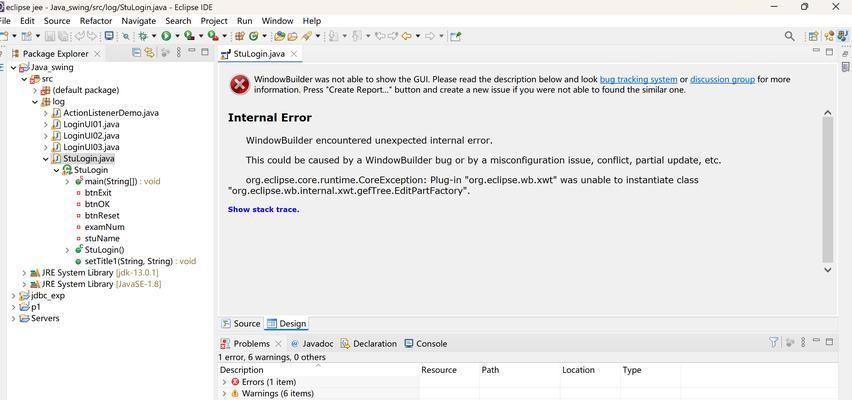The width and height of the screenshot is (852, 400).
Task: Switch to the Design editor tab
Action: tap(287, 323)
